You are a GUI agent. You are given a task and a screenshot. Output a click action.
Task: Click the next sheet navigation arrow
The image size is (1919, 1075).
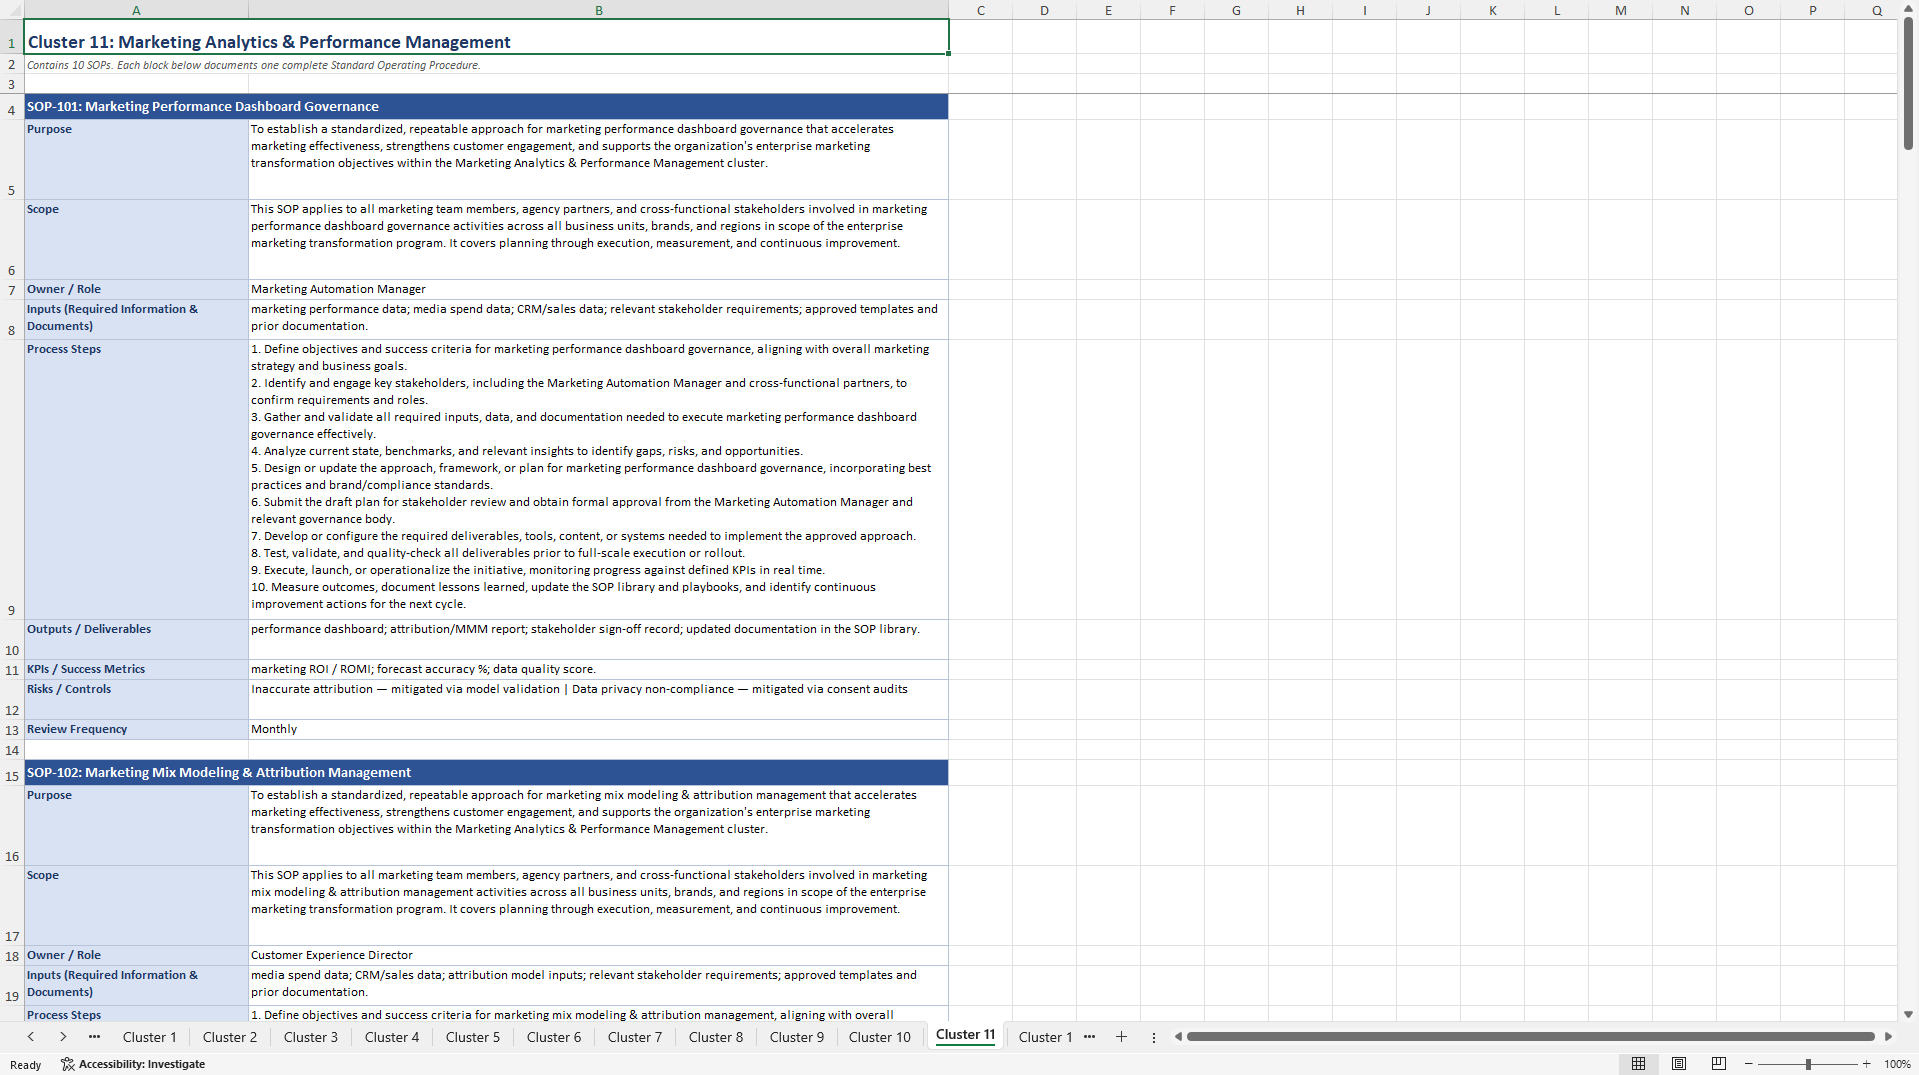coord(63,1037)
